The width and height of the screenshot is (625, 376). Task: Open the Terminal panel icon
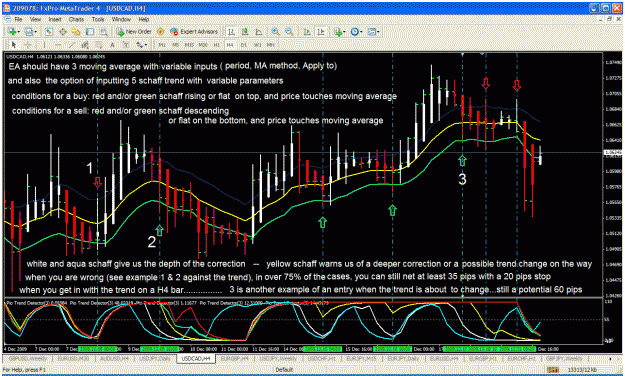90,31
